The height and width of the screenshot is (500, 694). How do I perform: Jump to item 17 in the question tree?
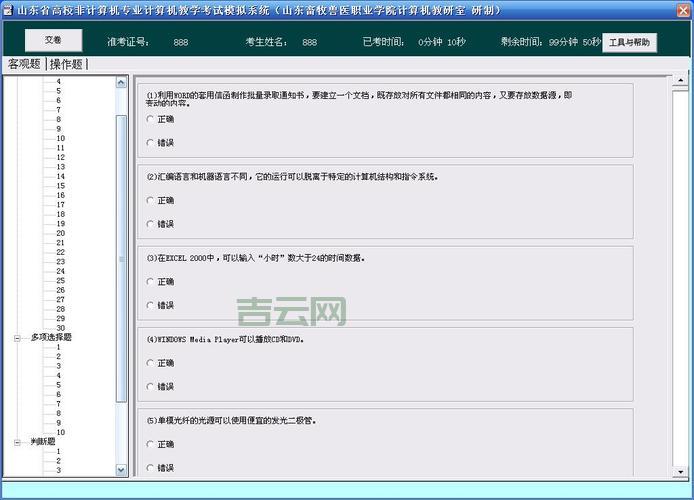pyautogui.click(x=60, y=205)
